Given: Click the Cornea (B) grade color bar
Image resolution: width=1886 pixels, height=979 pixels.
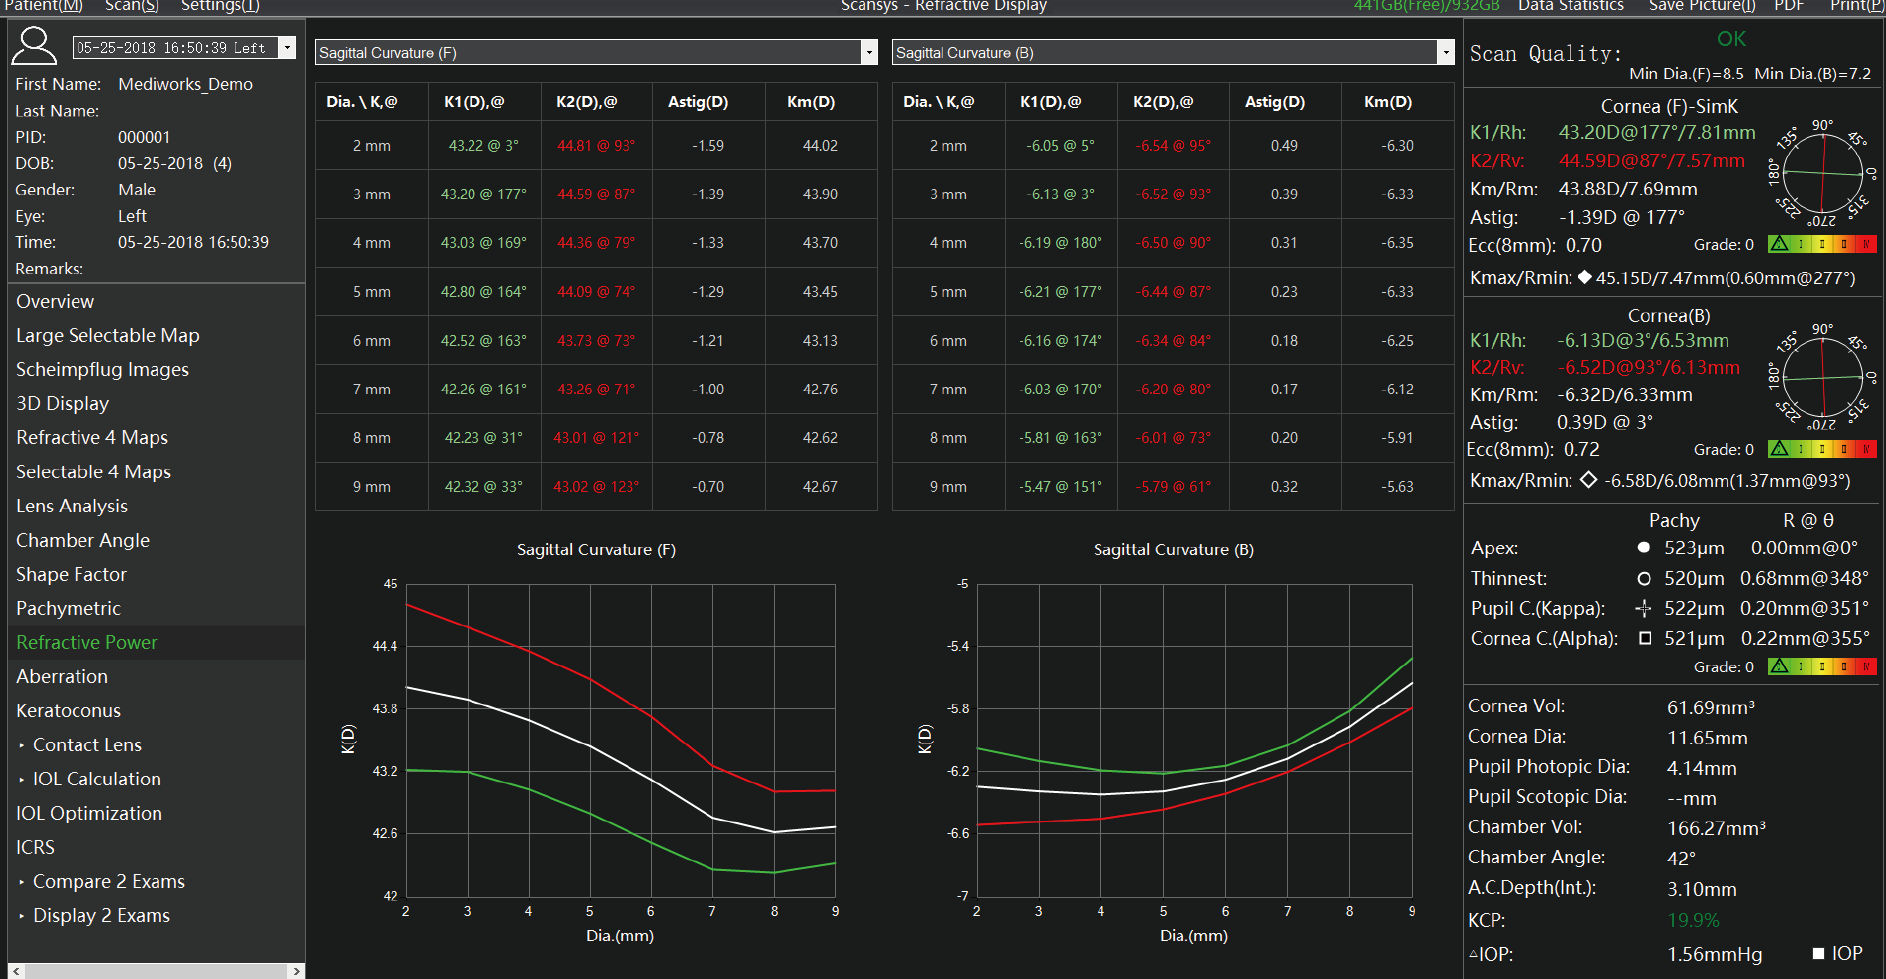Looking at the screenshot, I should coord(1822,449).
